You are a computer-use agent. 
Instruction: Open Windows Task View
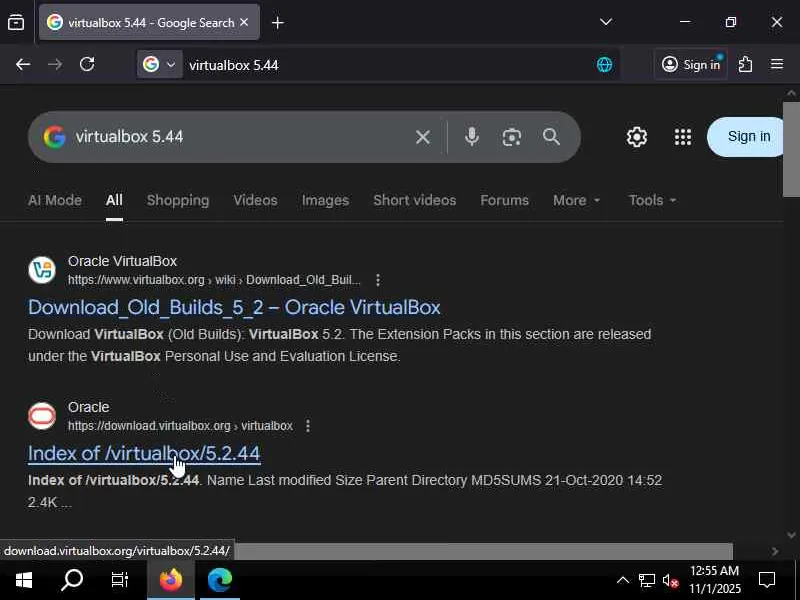tap(120, 580)
